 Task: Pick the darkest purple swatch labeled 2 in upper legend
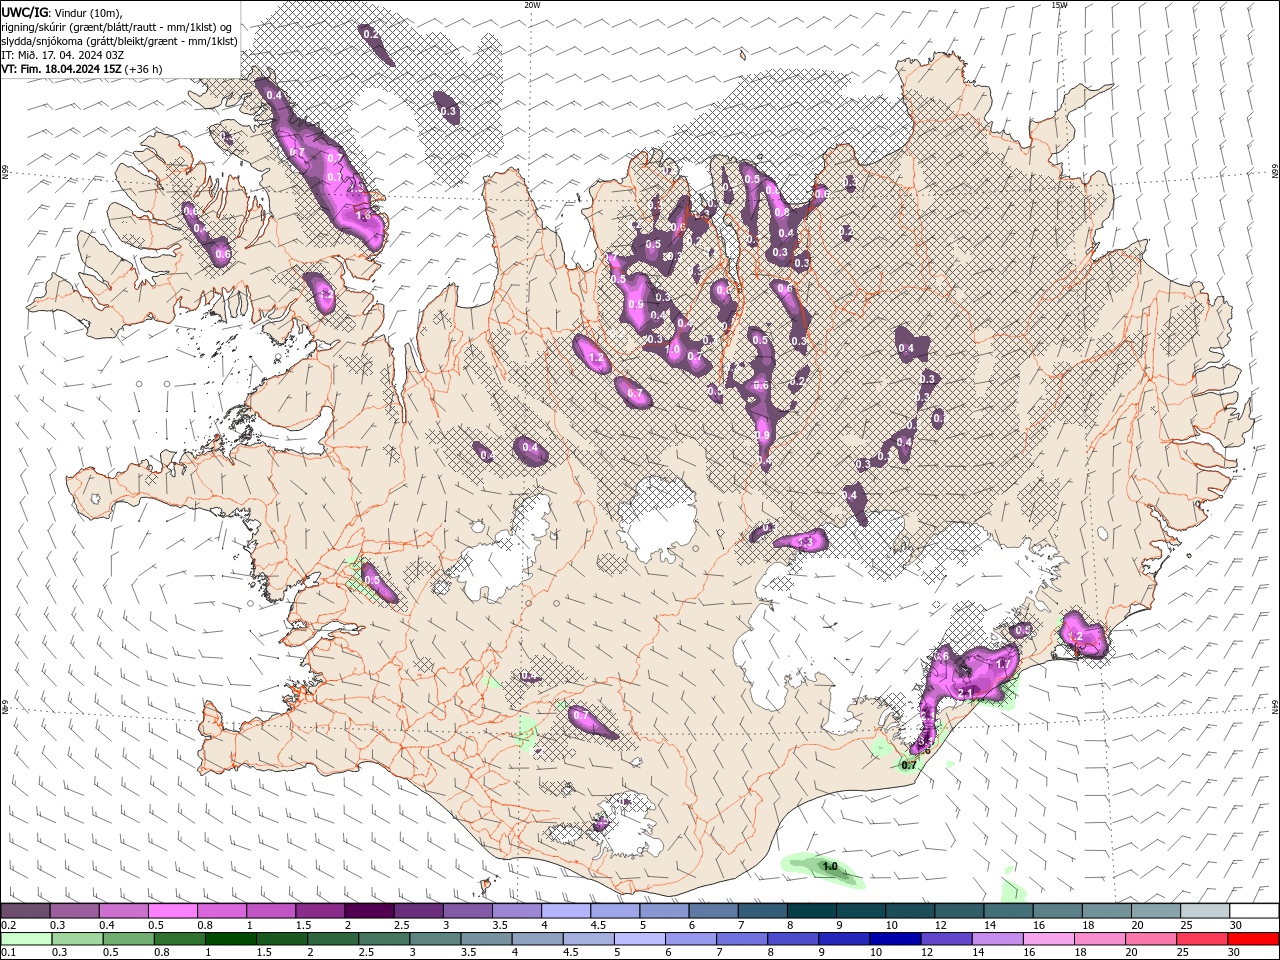click(x=369, y=911)
